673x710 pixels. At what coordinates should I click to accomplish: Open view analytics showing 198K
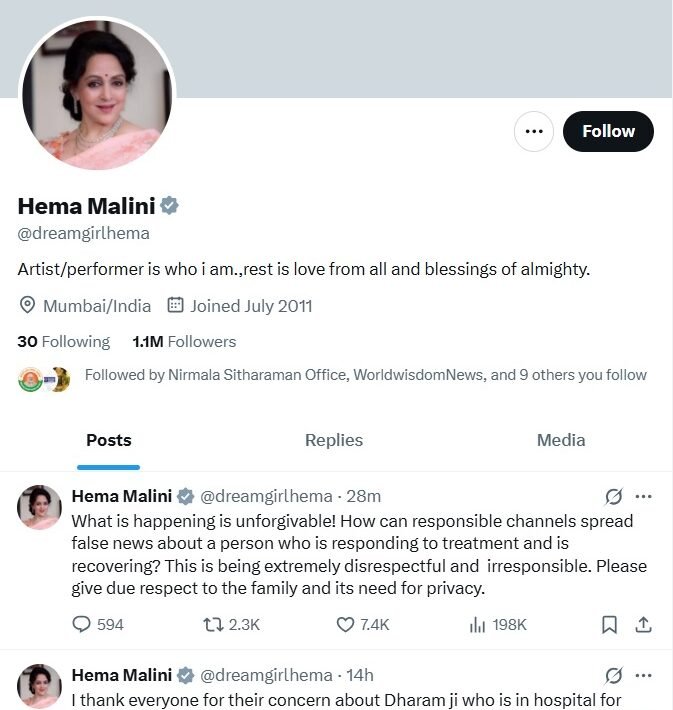click(x=478, y=624)
